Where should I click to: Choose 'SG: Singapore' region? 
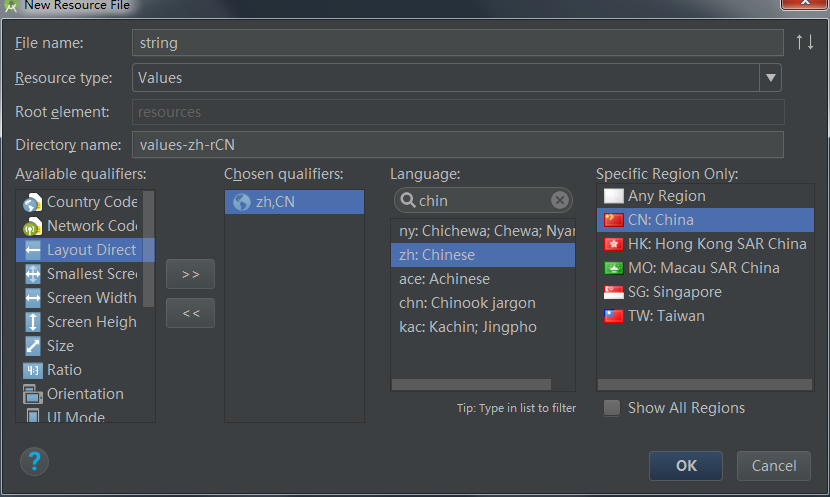(x=705, y=292)
